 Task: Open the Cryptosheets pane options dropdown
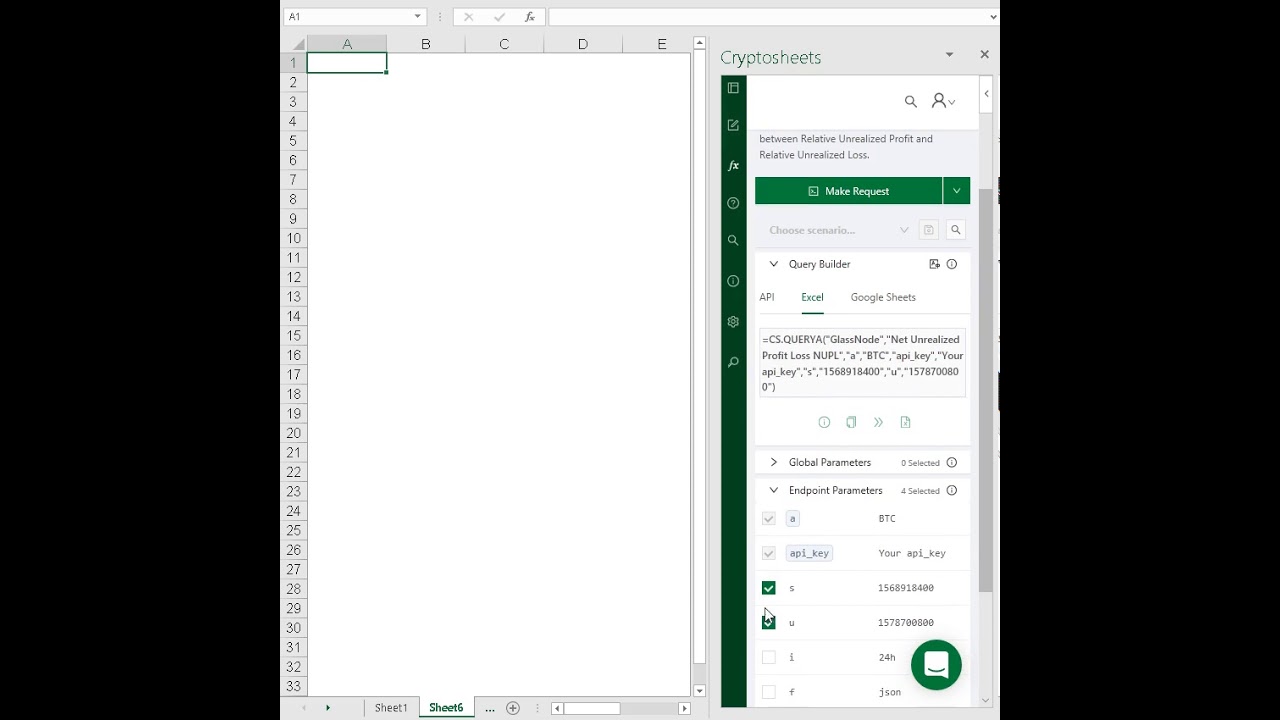(x=949, y=55)
